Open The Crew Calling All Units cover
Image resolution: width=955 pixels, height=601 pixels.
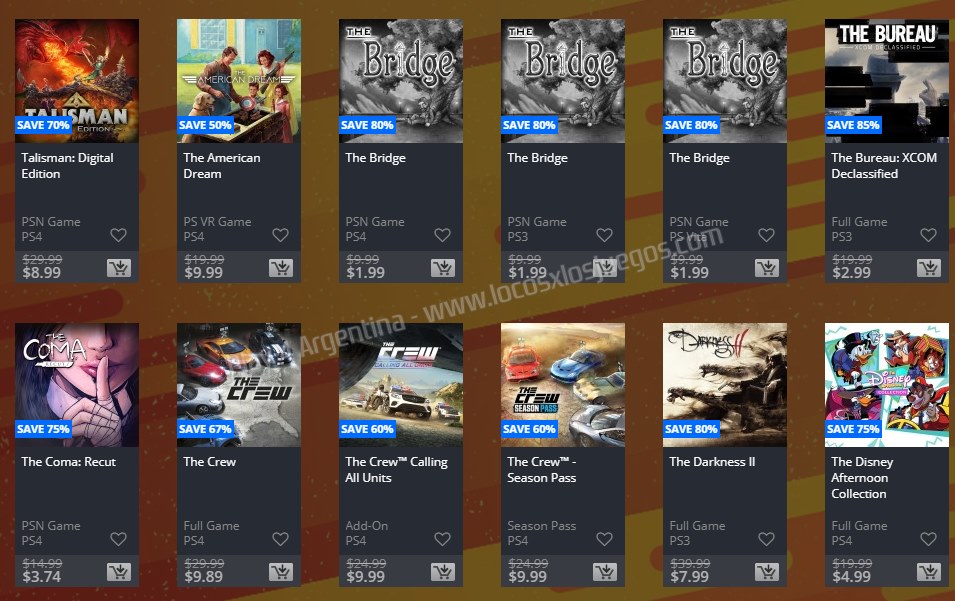(401, 385)
